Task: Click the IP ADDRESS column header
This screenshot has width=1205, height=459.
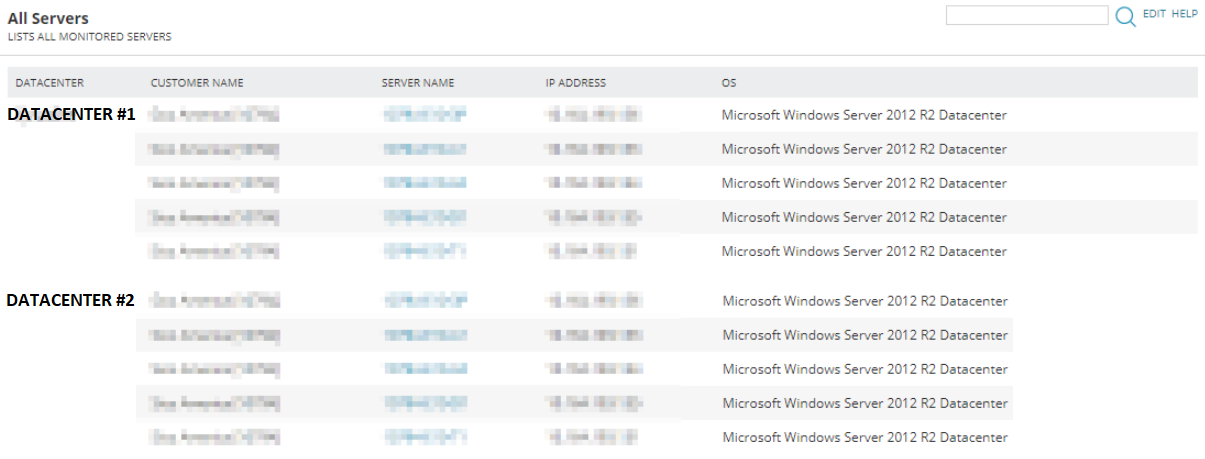Action: (576, 83)
